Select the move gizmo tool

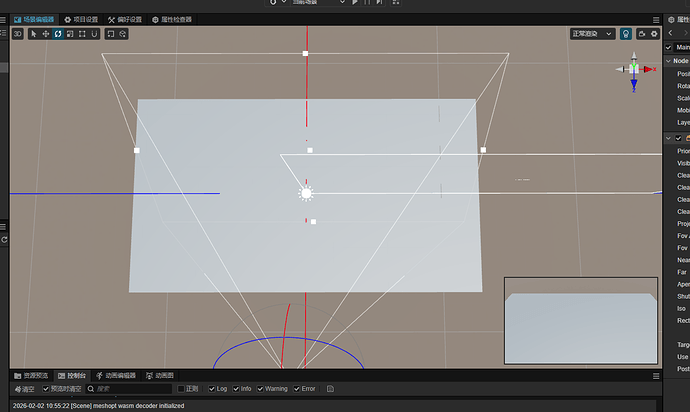tap(46, 34)
